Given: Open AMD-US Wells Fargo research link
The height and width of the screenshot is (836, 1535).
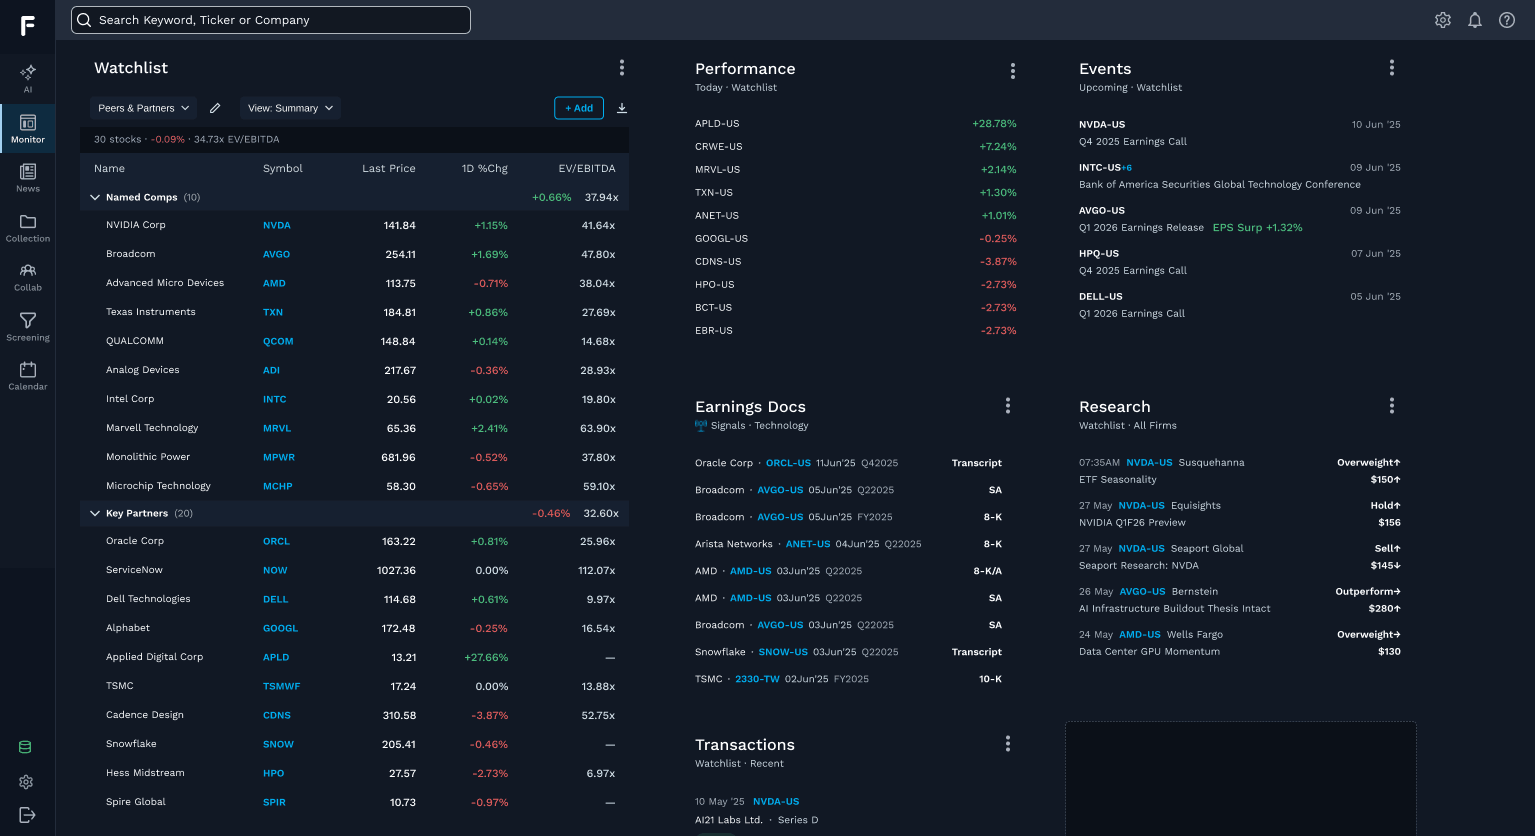Looking at the screenshot, I should tap(1140, 635).
